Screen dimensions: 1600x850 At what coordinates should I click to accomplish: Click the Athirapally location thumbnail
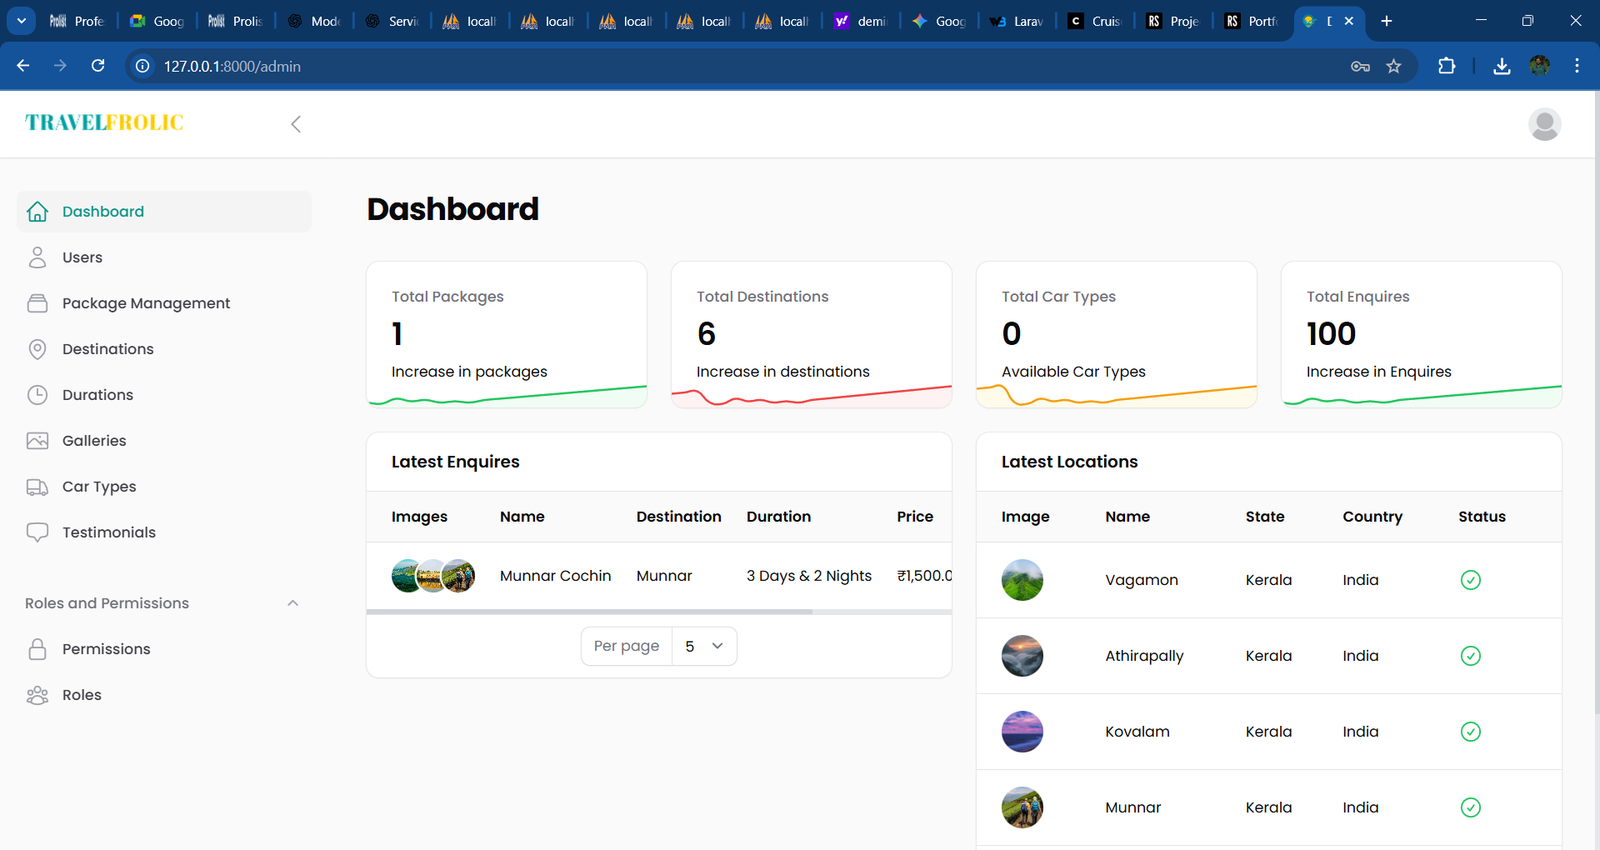(1022, 656)
